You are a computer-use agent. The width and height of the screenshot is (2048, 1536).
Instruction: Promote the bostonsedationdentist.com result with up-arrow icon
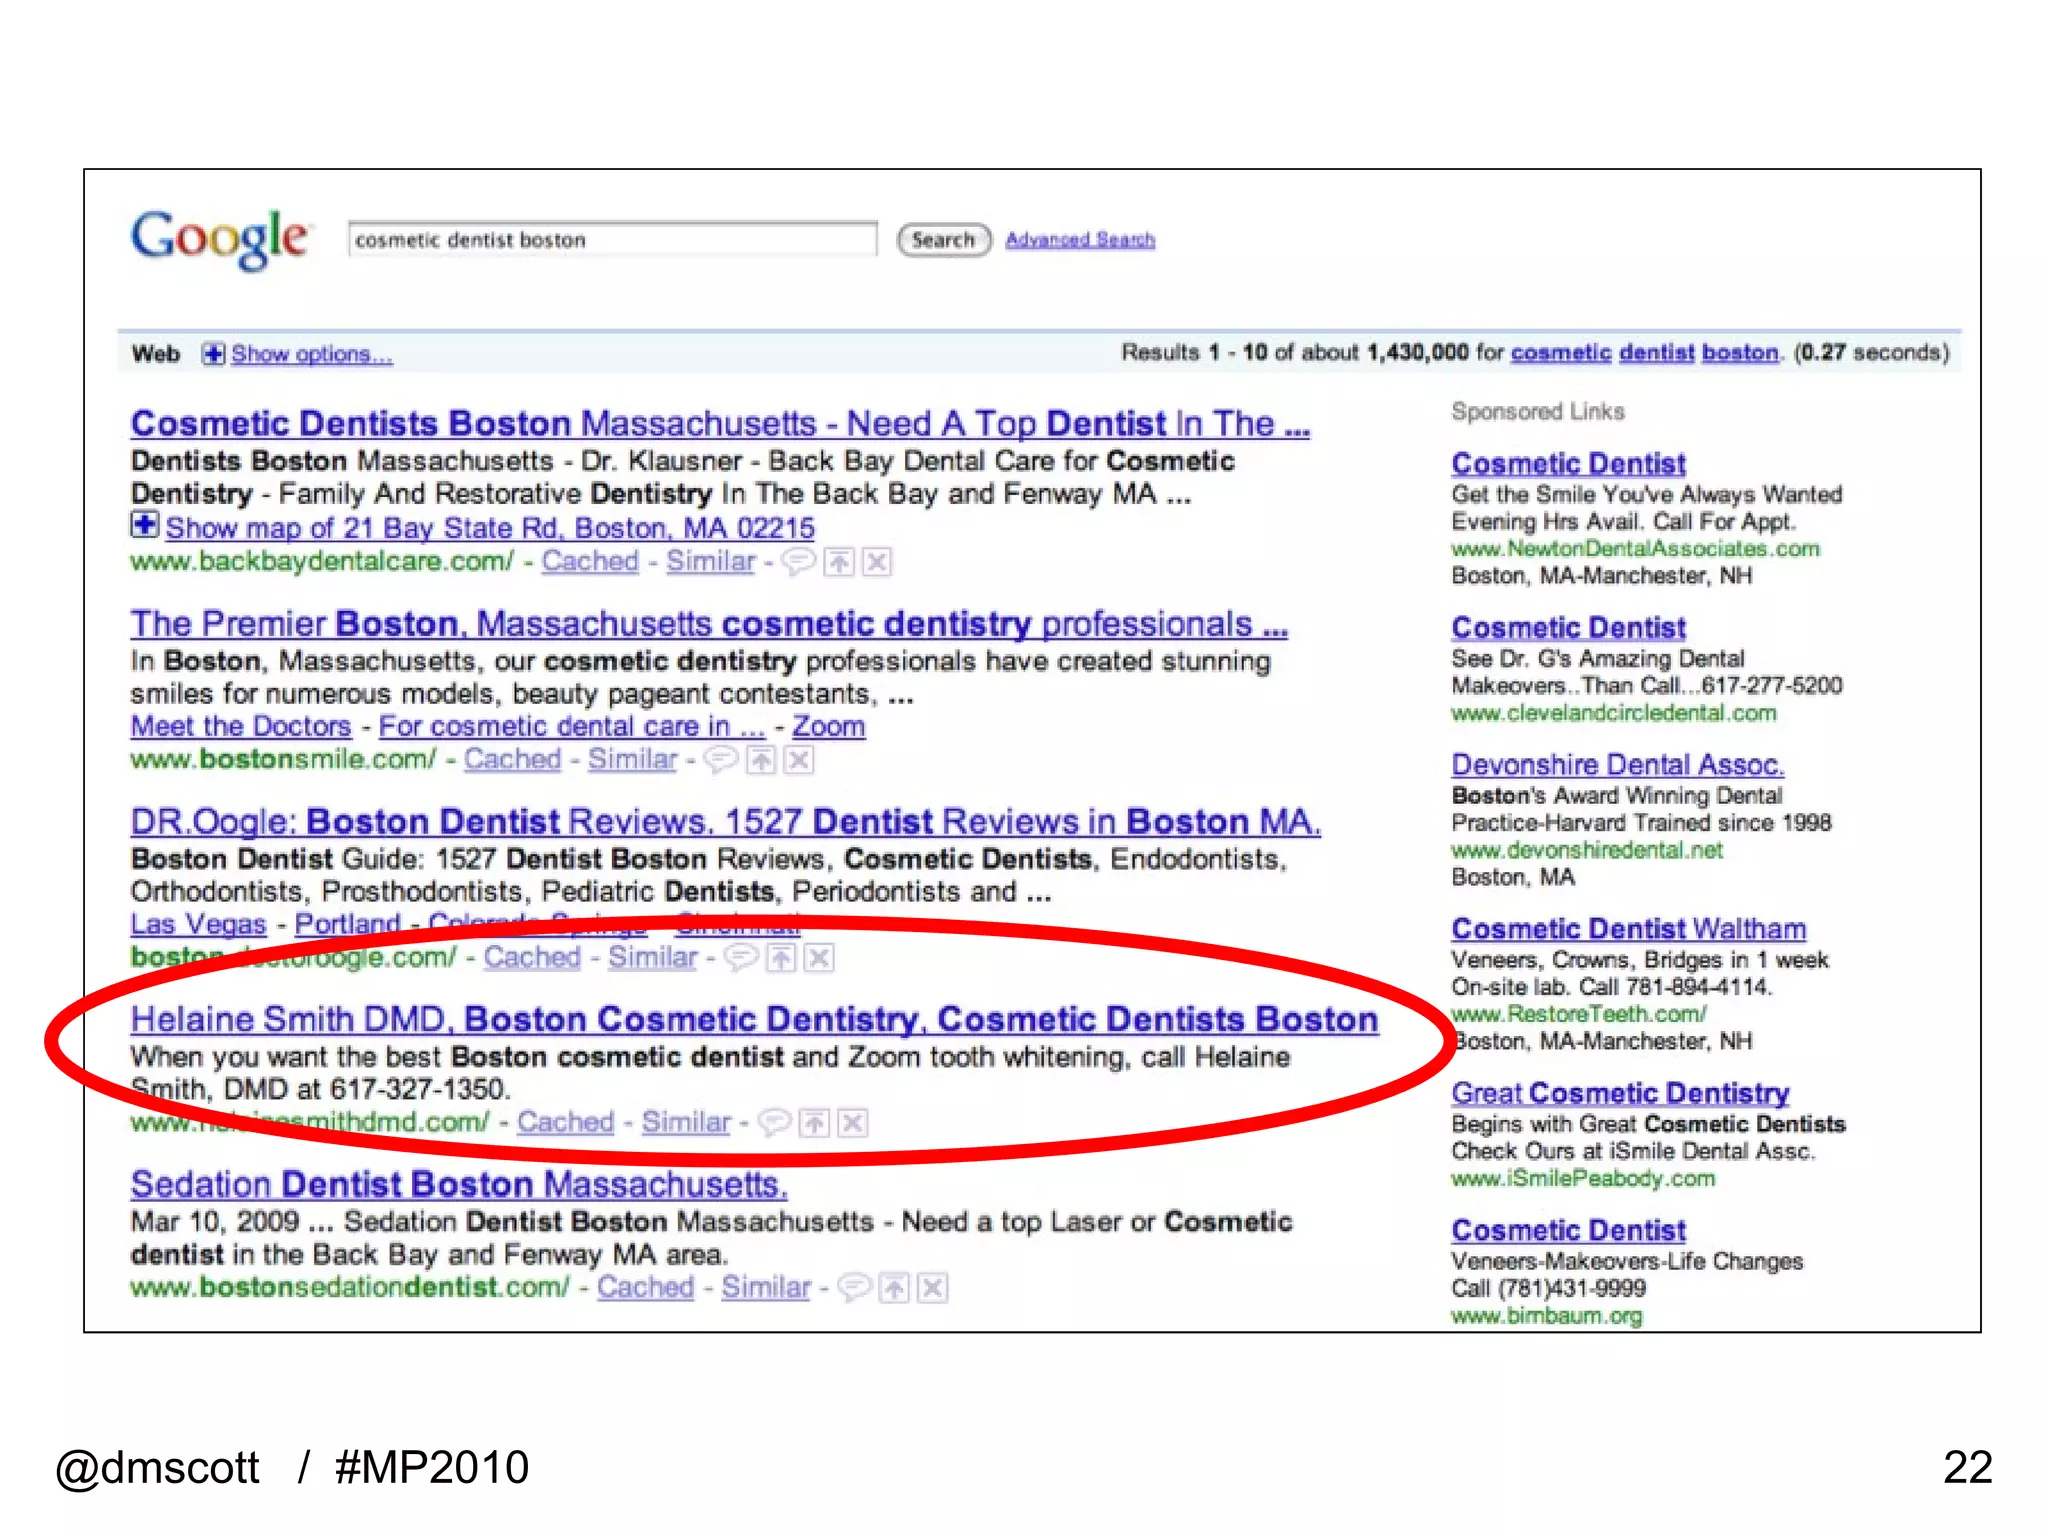pos(894,1288)
